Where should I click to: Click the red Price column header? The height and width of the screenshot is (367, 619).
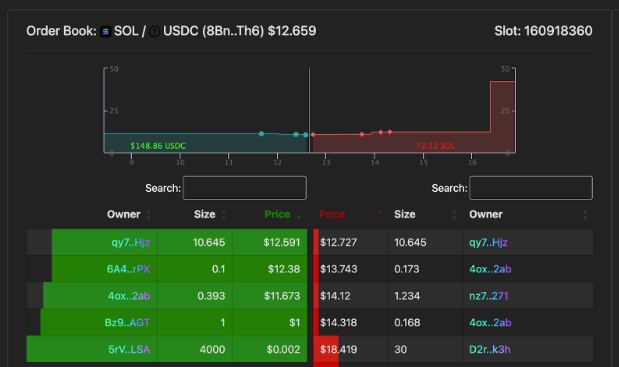[x=332, y=215]
